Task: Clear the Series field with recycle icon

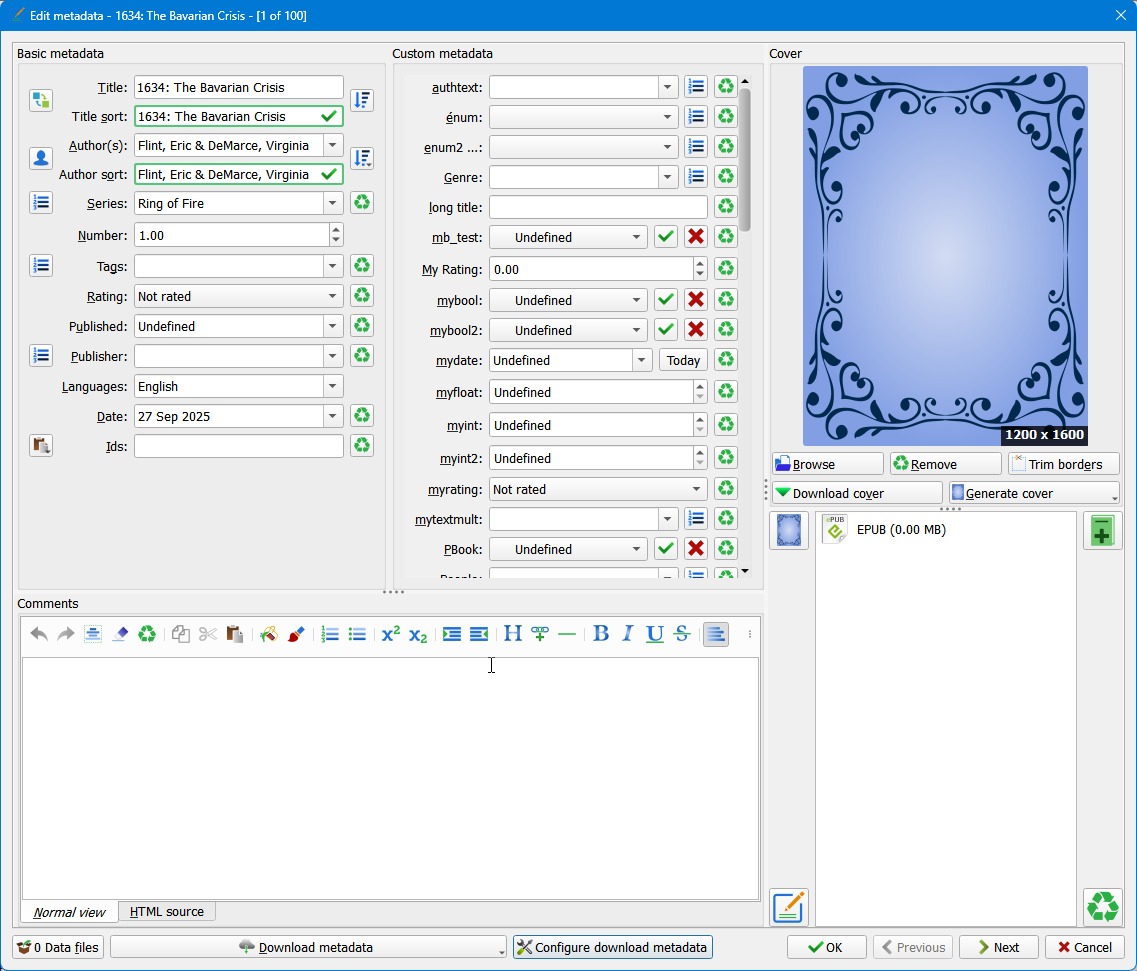Action: pos(361,203)
